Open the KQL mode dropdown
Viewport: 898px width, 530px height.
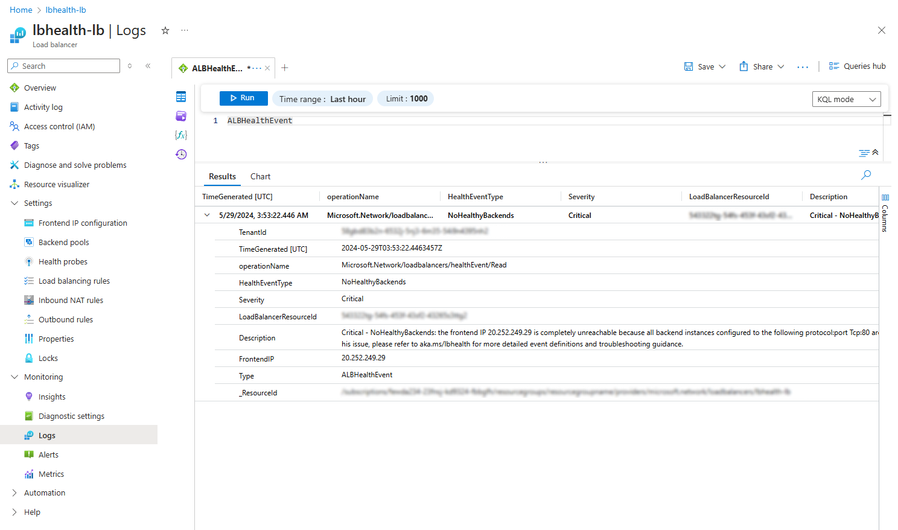tap(846, 99)
